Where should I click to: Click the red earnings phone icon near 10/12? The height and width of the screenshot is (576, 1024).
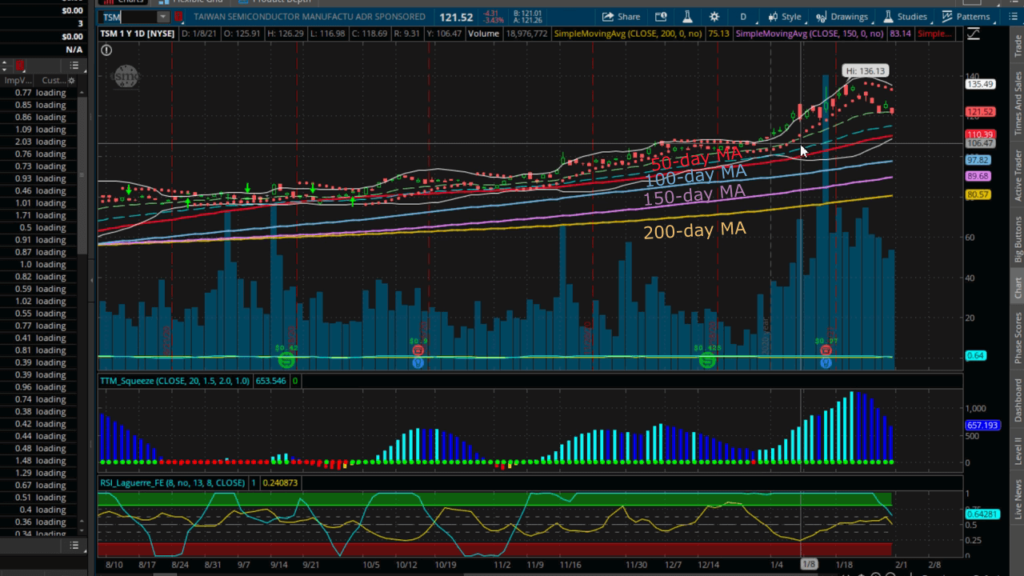click(418, 351)
